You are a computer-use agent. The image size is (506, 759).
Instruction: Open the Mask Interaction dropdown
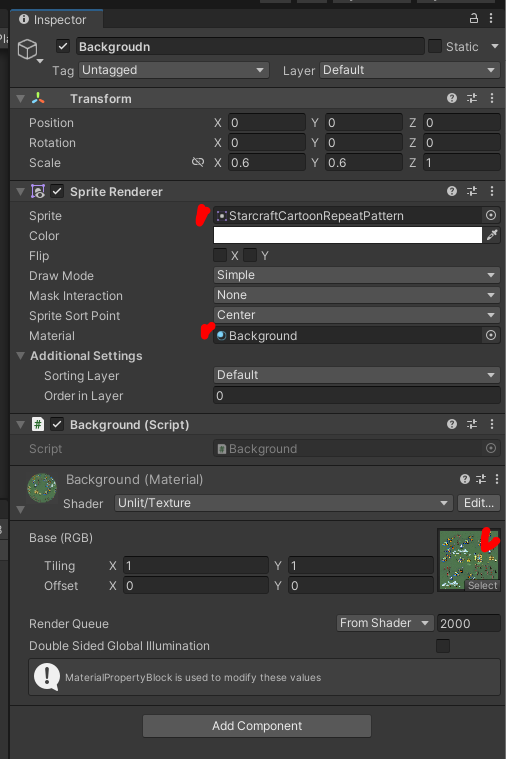[x=356, y=295]
